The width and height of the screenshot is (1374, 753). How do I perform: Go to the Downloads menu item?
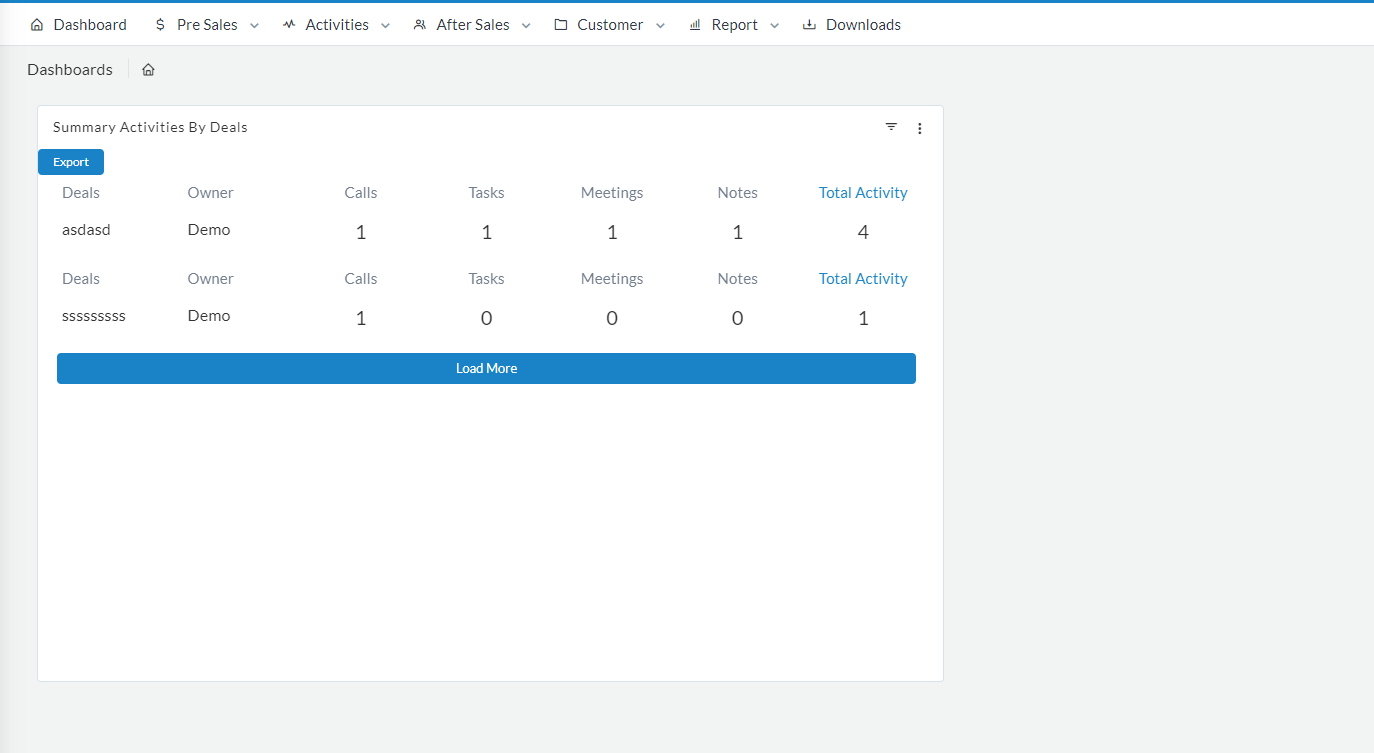pyautogui.click(x=863, y=25)
